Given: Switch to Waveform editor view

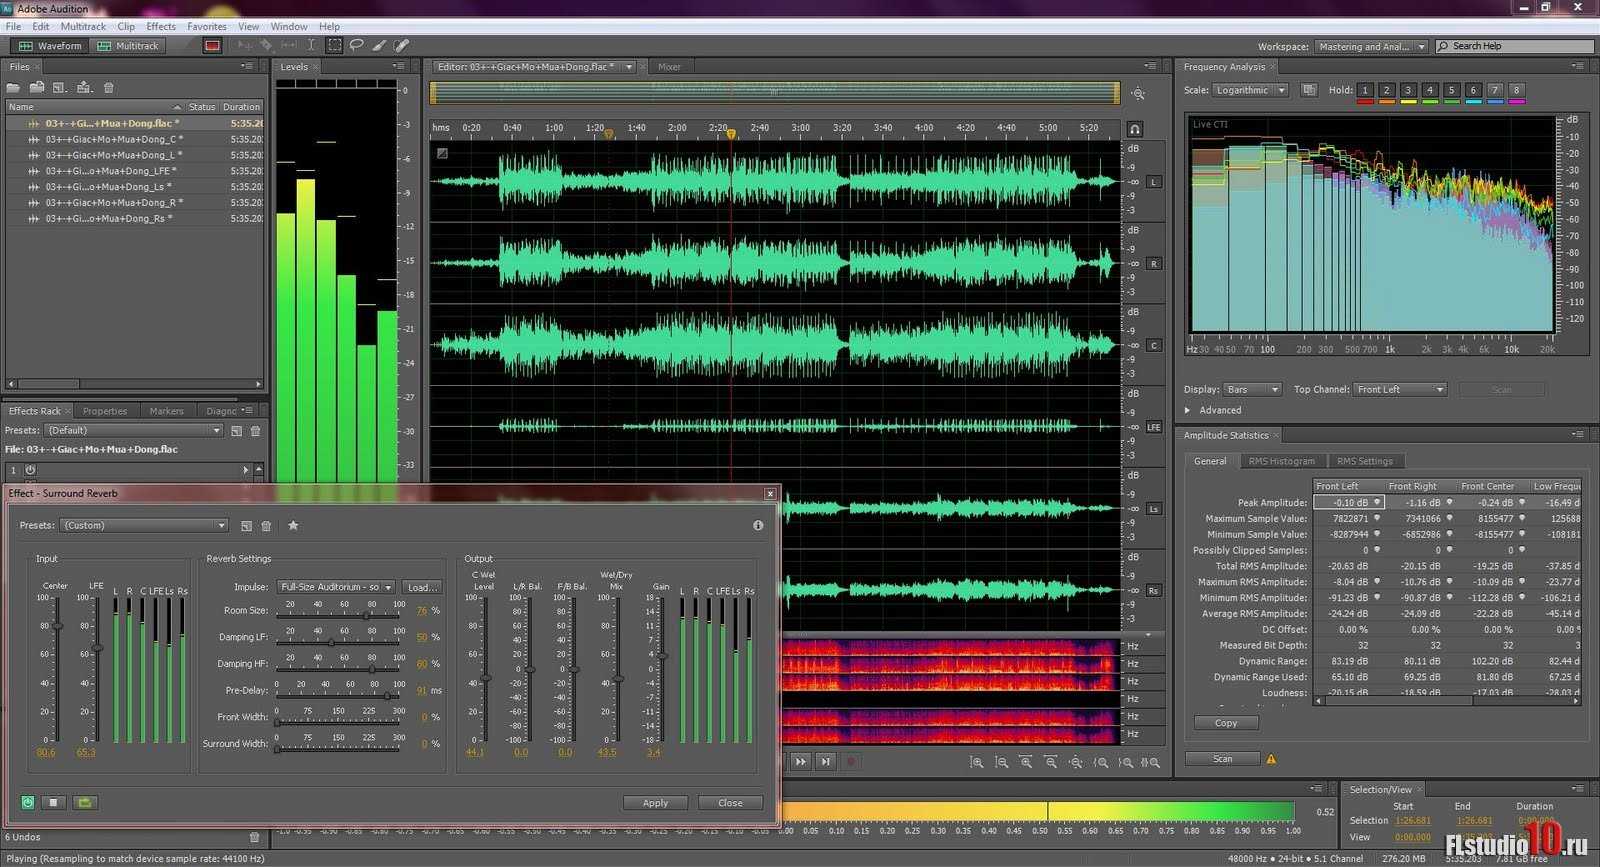Looking at the screenshot, I should [49, 46].
